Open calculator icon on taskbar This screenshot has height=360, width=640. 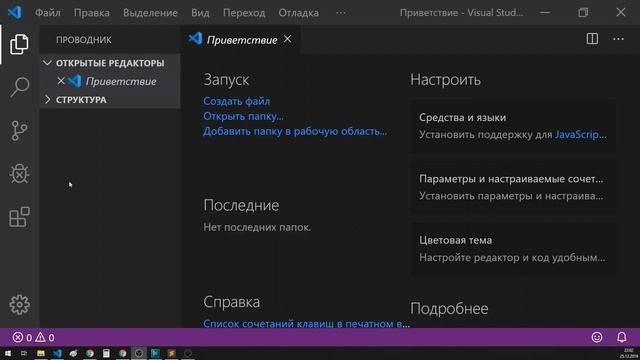[x=106, y=353]
